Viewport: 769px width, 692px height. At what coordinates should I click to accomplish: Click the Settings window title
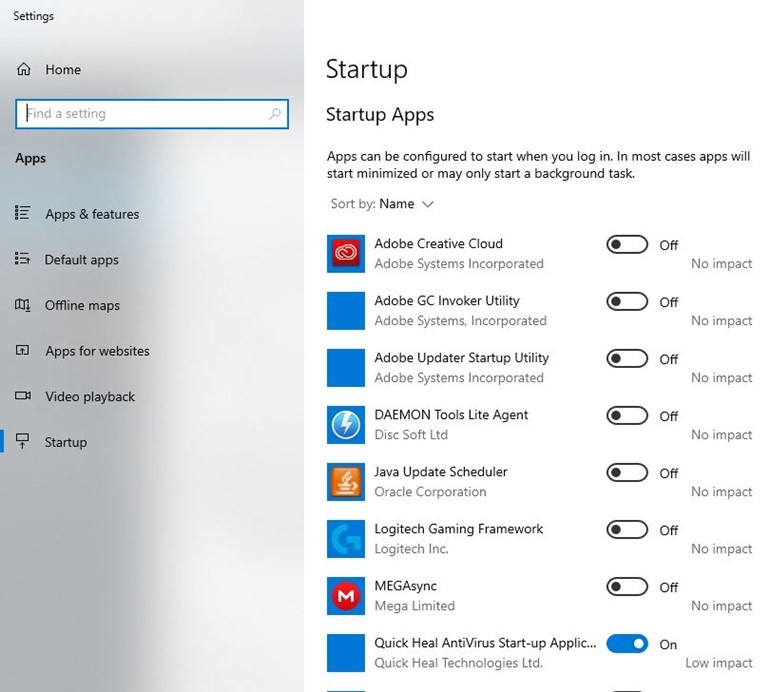pyautogui.click(x=33, y=16)
